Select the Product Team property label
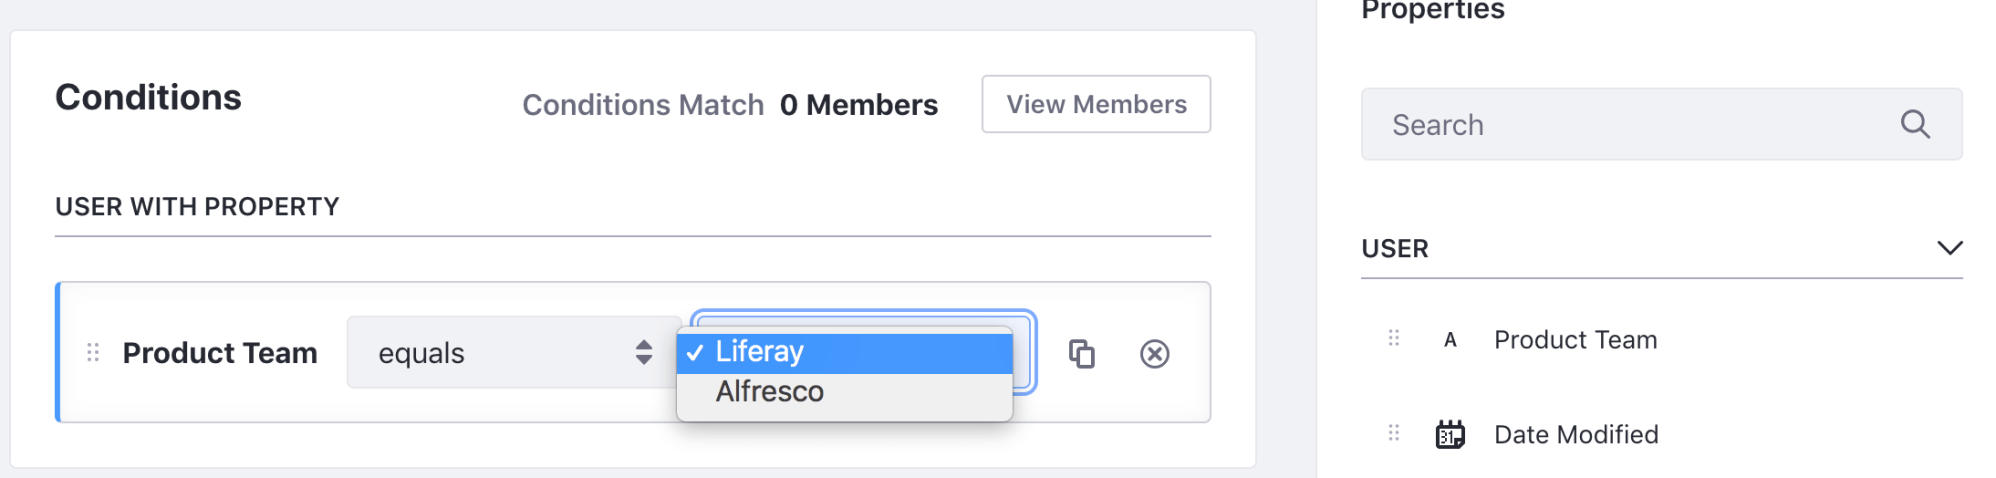The image size is (1996, 478). (1575, 340)
